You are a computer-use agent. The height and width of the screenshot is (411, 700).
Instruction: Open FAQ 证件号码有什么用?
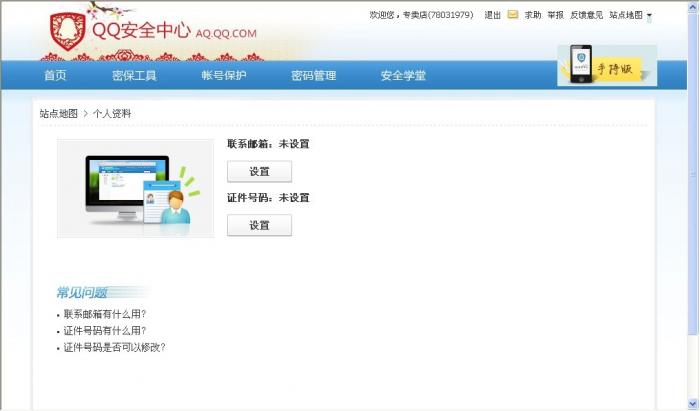click(x=105, y=331)
